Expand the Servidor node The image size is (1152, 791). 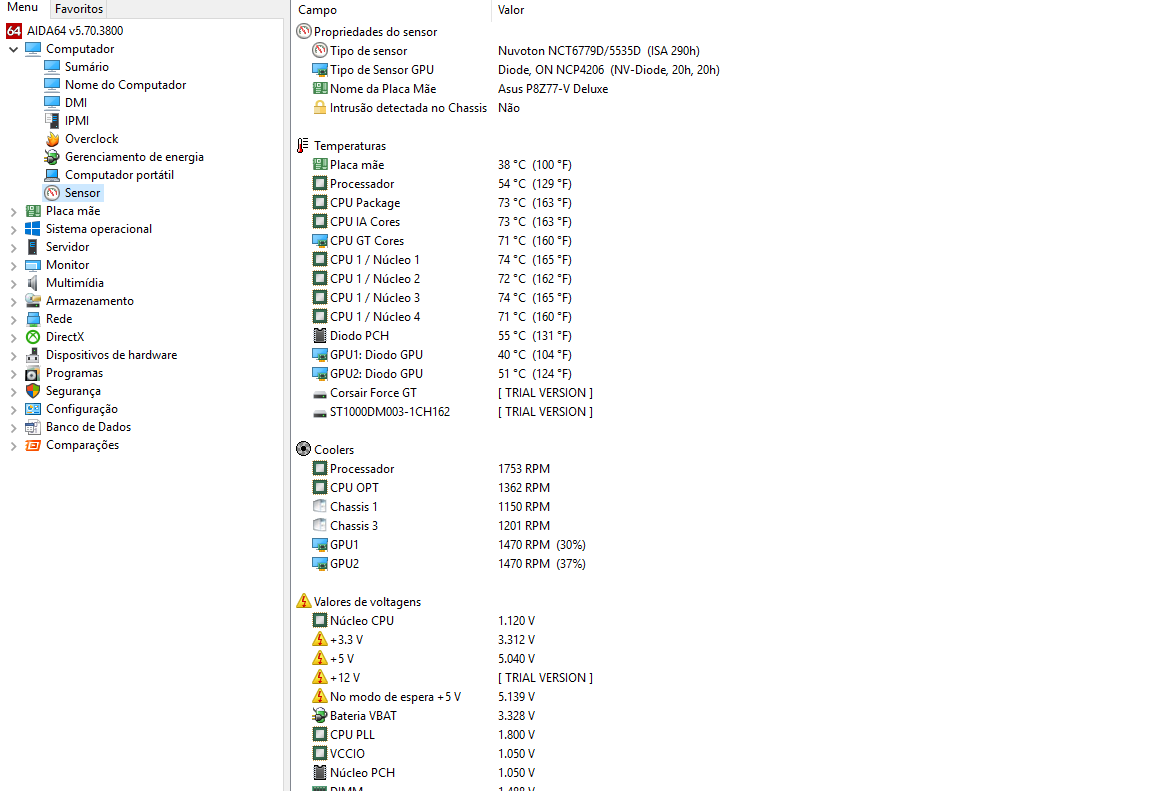point(13,248)
